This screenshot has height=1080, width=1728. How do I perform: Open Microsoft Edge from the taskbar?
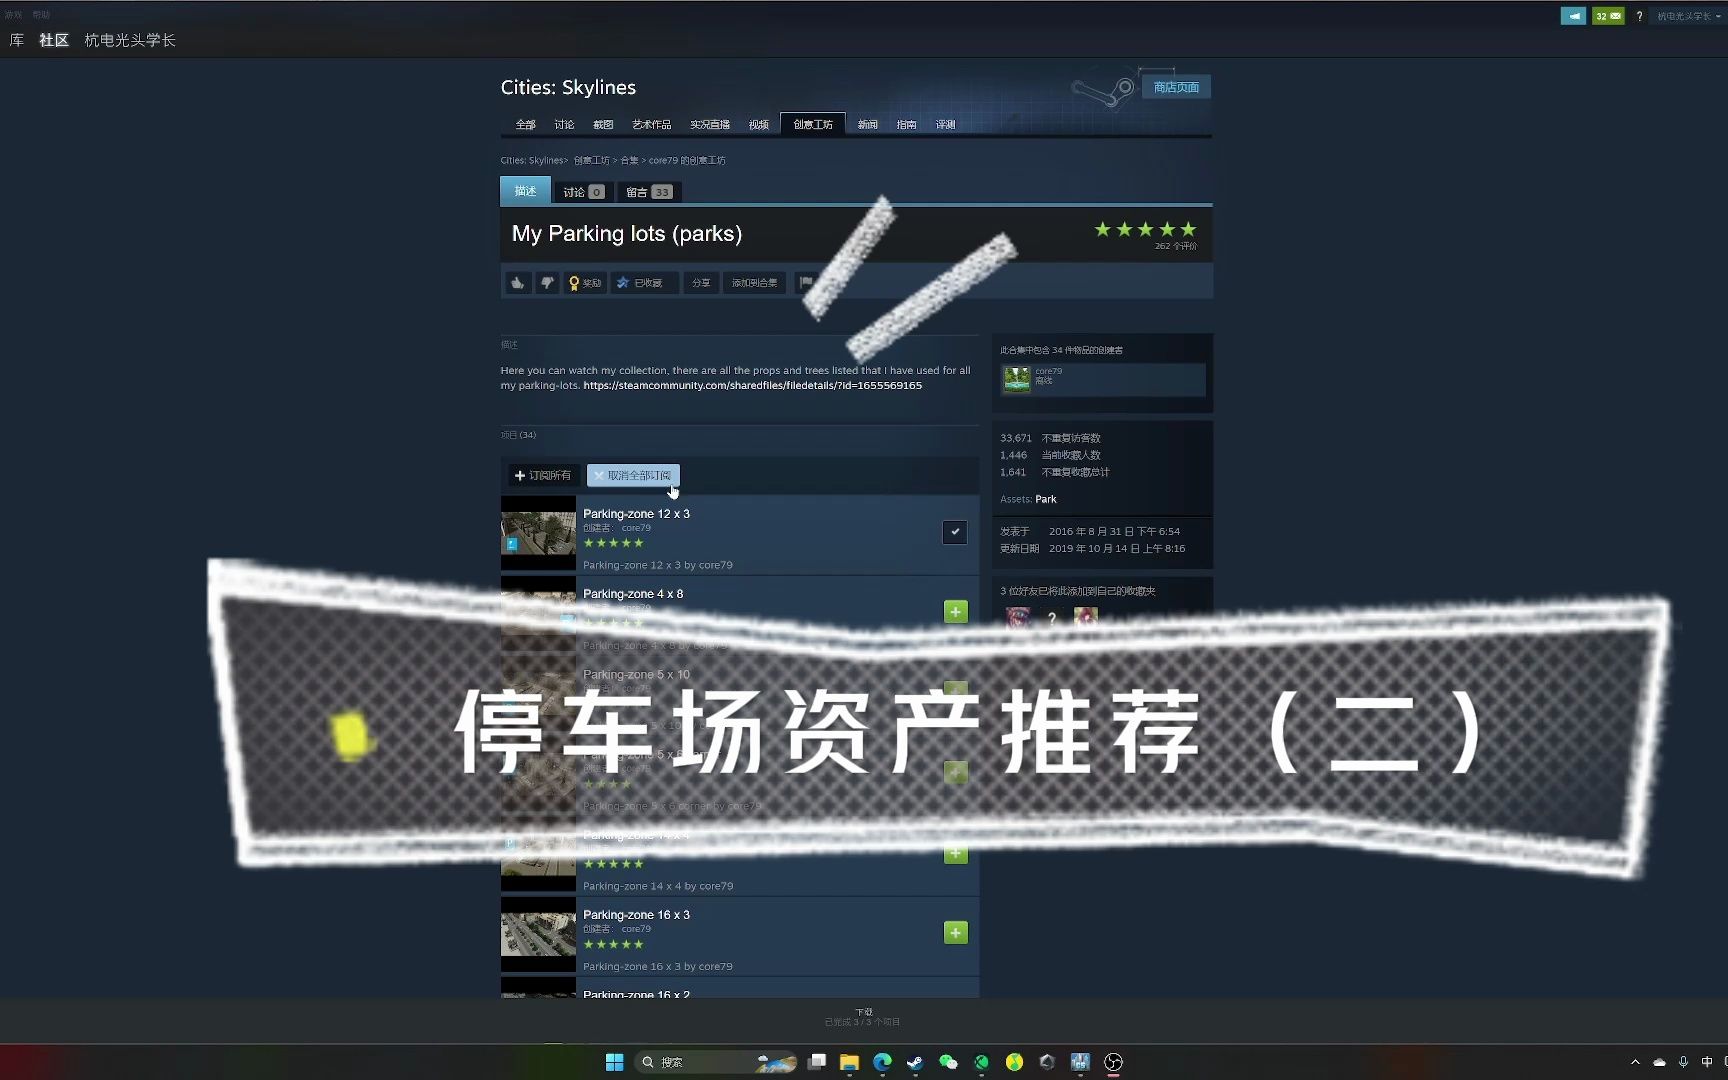tap(882, 1062)
